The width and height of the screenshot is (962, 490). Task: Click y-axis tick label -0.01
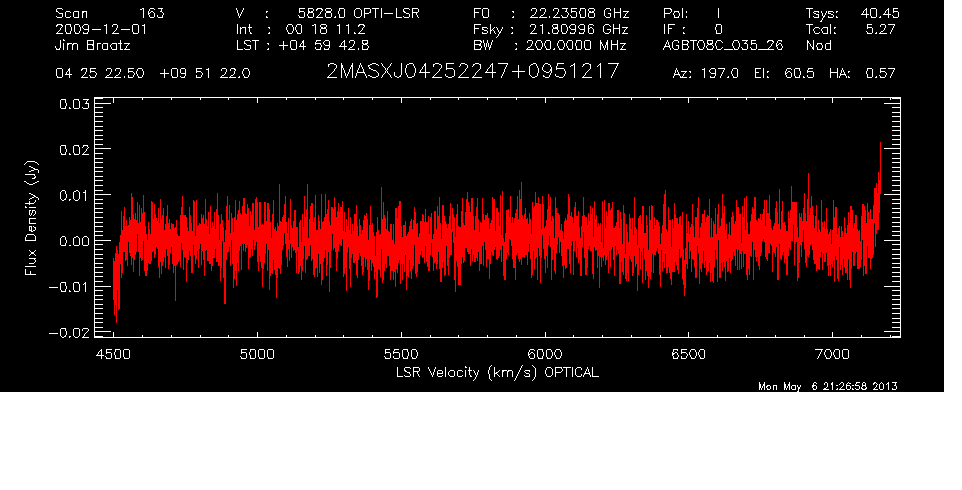(x=69, y=287)
